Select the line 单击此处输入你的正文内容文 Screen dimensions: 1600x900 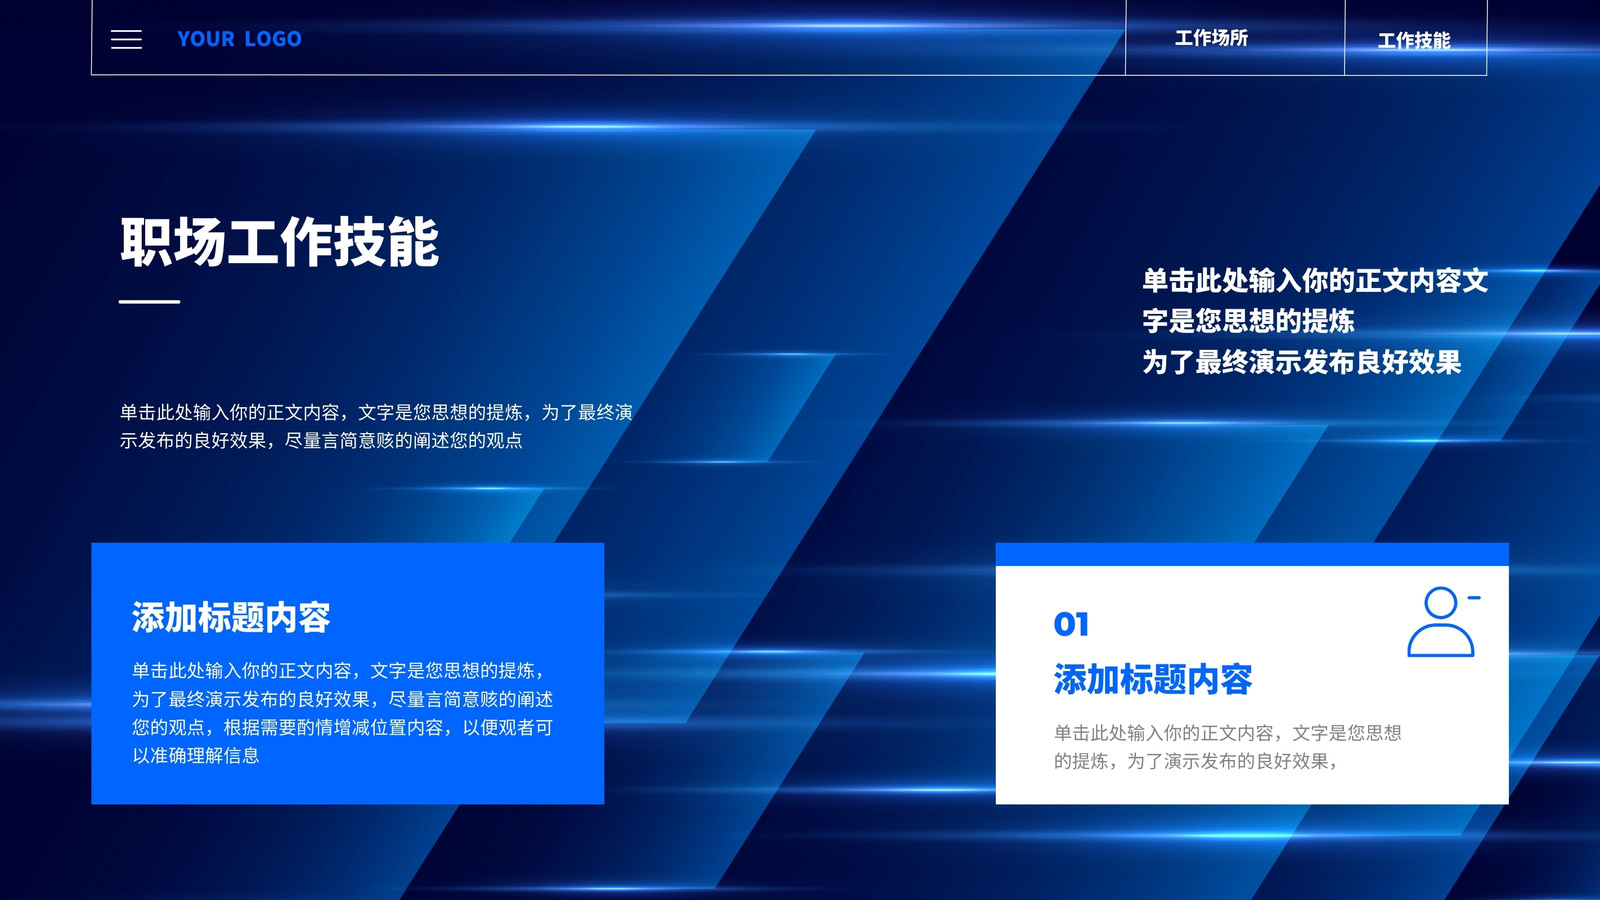pos(1315,281)
